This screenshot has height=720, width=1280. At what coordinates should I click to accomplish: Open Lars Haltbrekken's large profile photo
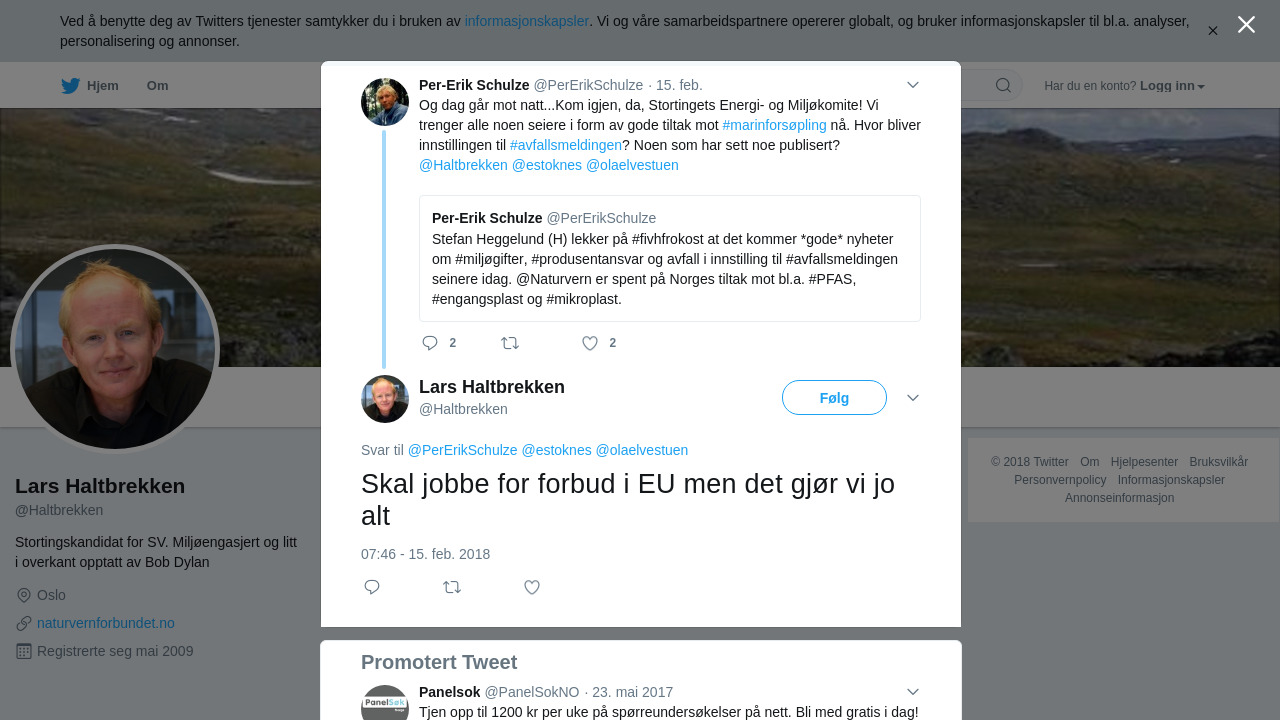pos(115,349)
